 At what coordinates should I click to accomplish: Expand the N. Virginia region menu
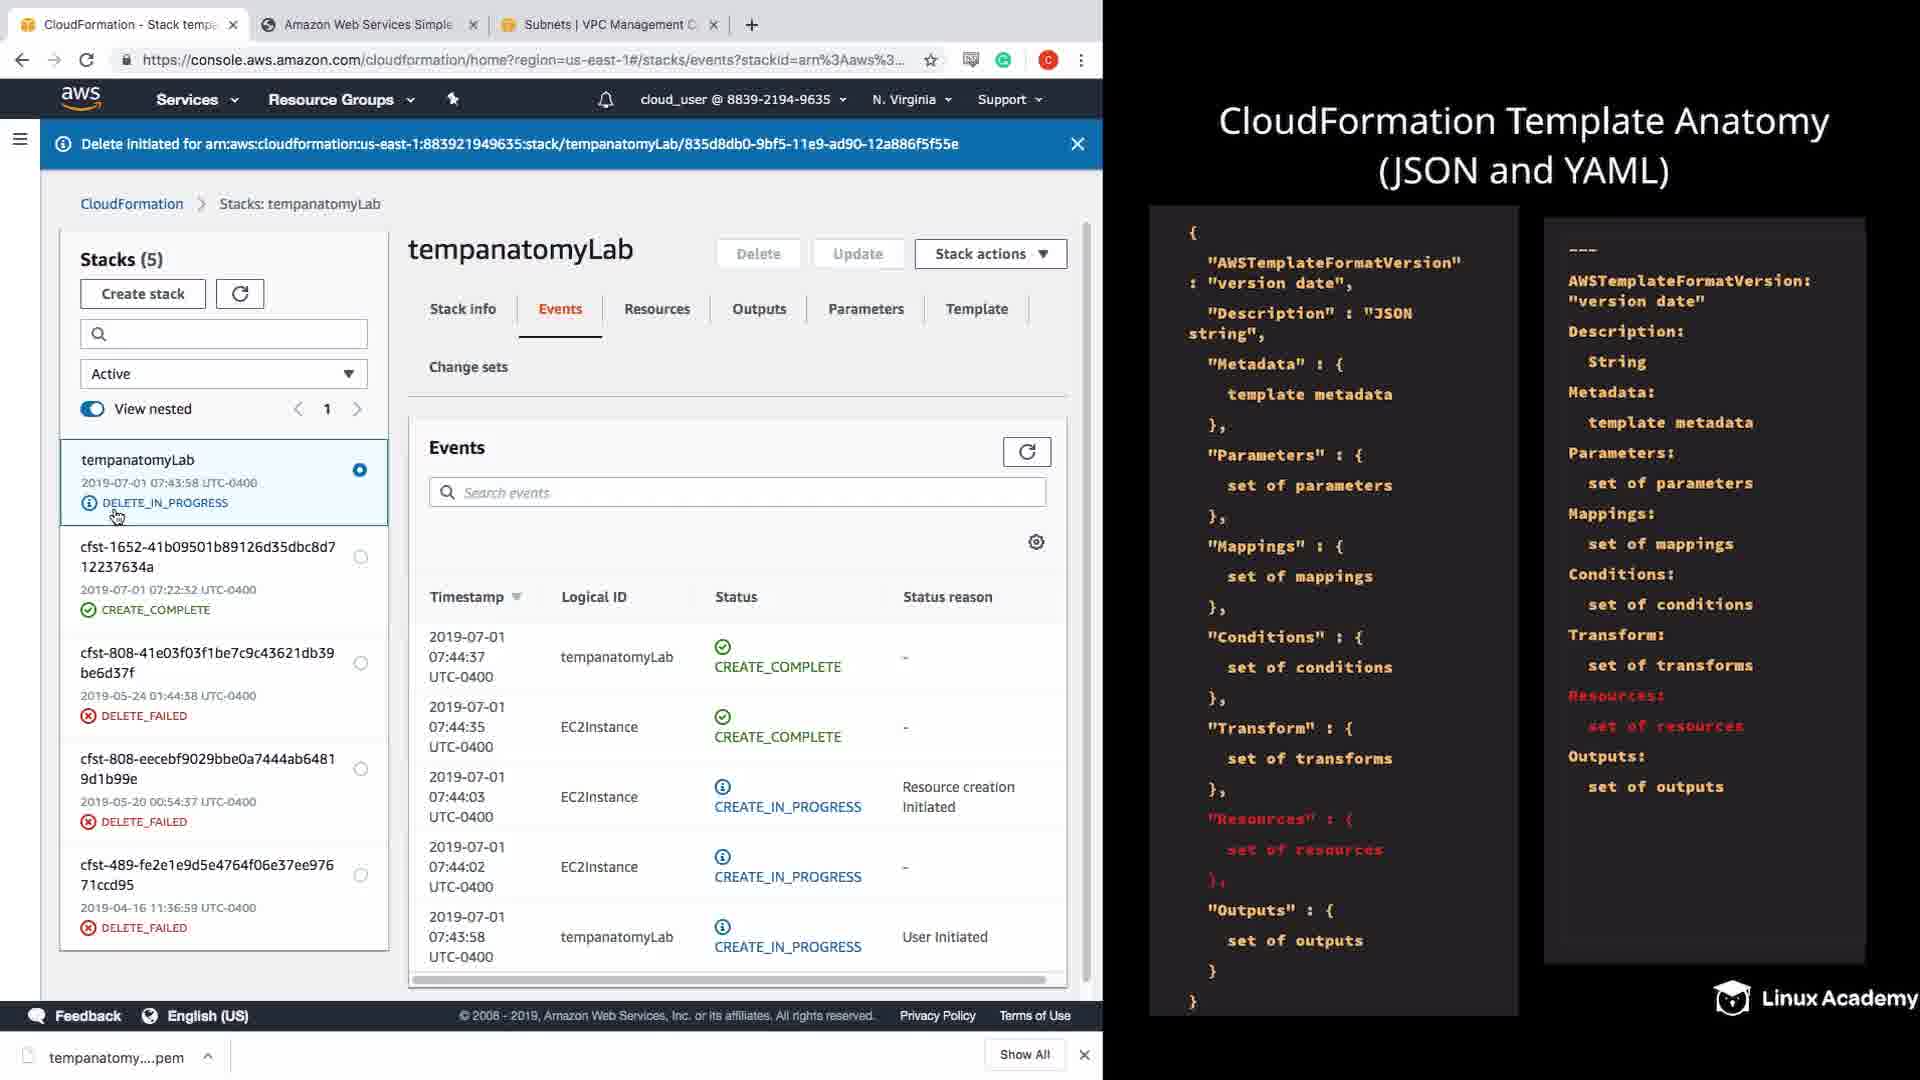coord(911,100)
